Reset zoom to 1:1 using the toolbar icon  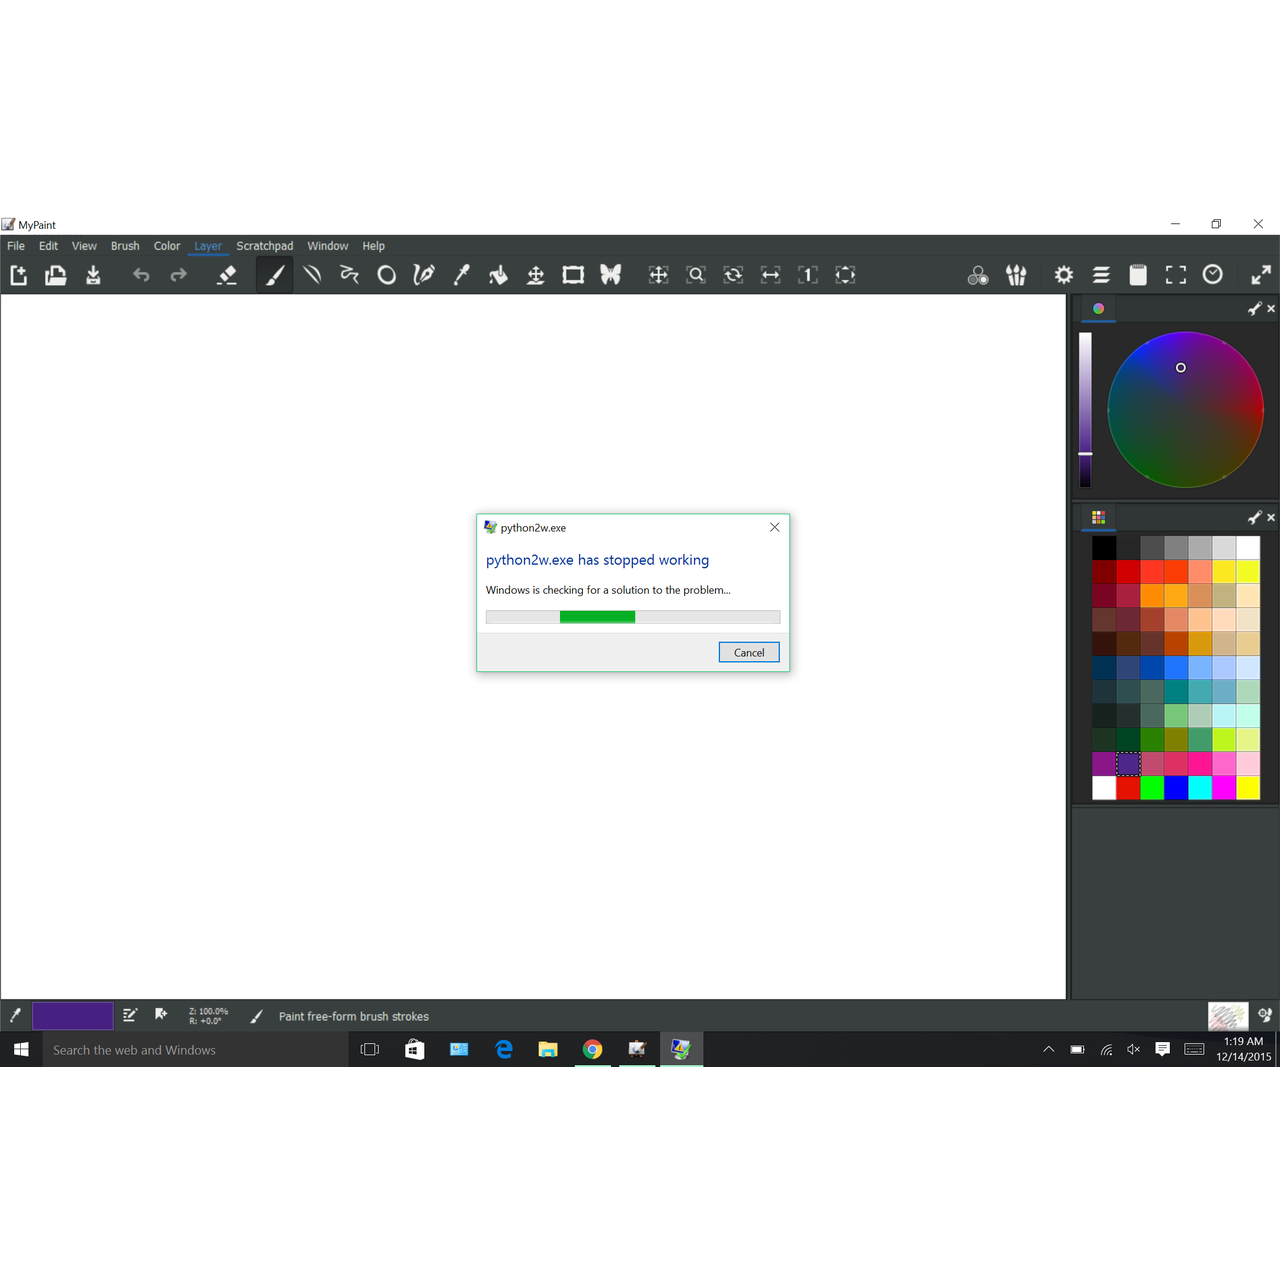point(808,275)
